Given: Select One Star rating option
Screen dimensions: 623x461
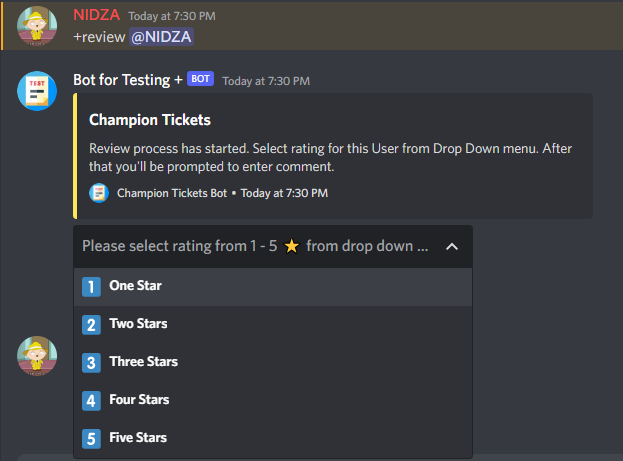Looking at the screenshot, I should click(x=135, y=286).
